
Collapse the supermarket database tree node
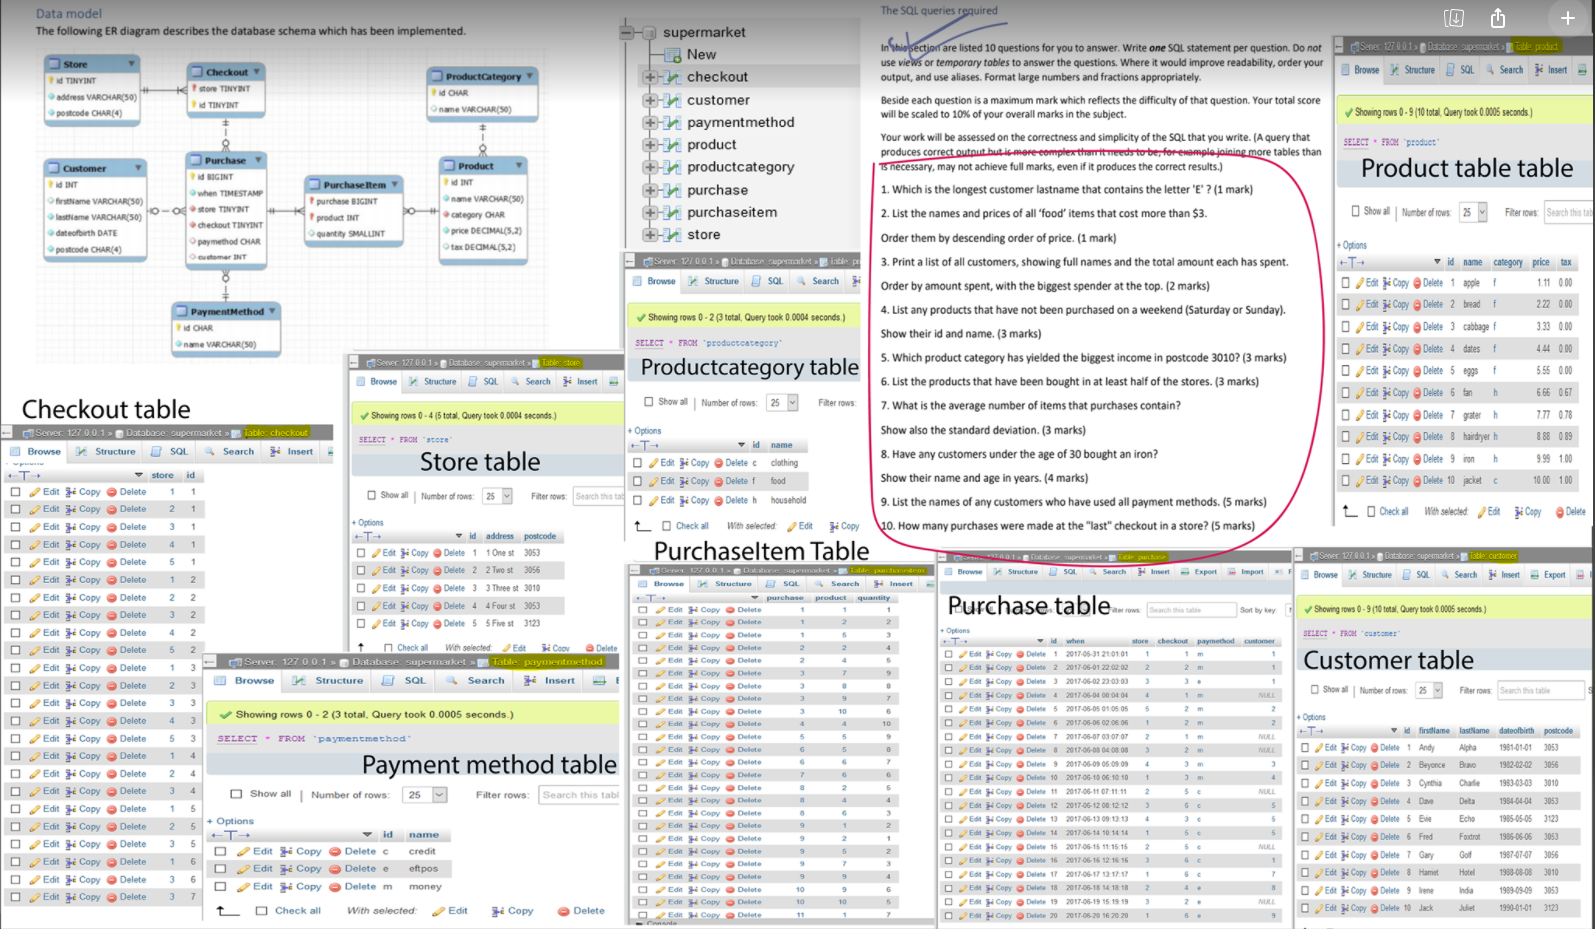626,32
